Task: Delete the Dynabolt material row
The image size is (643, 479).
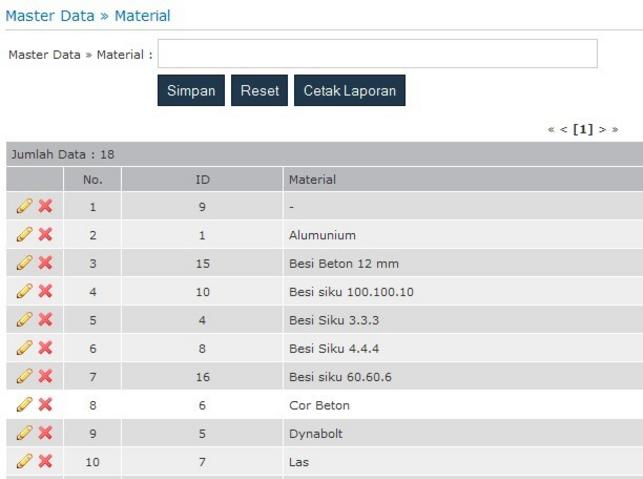Action: pyautogui.click(x=45, y=434)
